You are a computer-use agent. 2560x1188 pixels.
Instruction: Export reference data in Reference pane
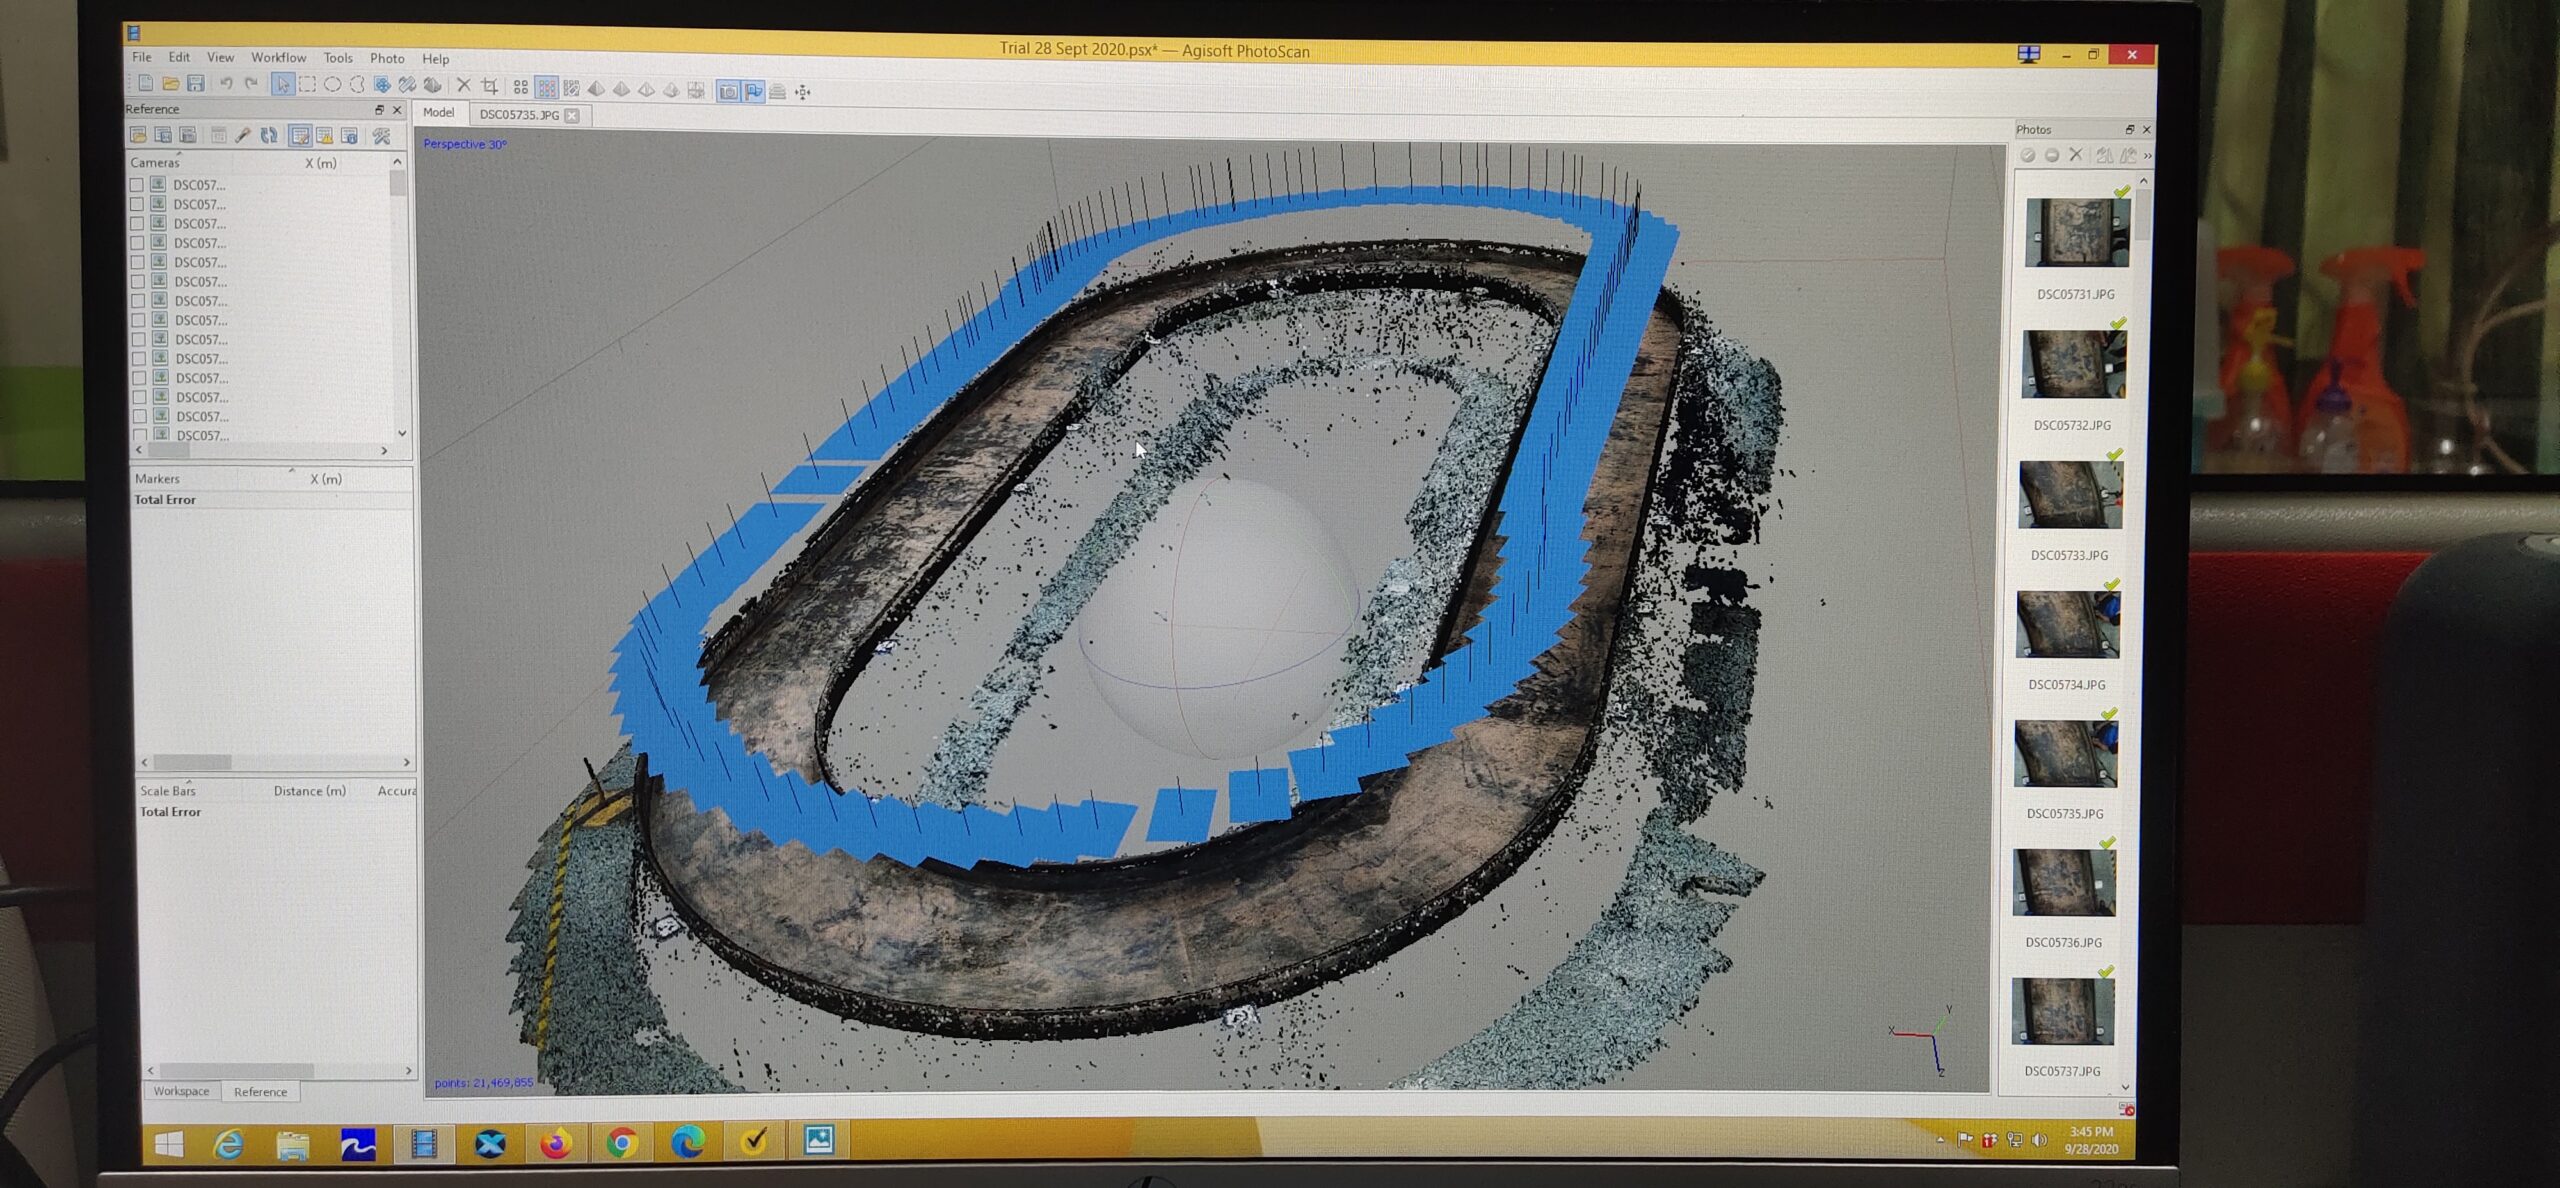(163, 135)
